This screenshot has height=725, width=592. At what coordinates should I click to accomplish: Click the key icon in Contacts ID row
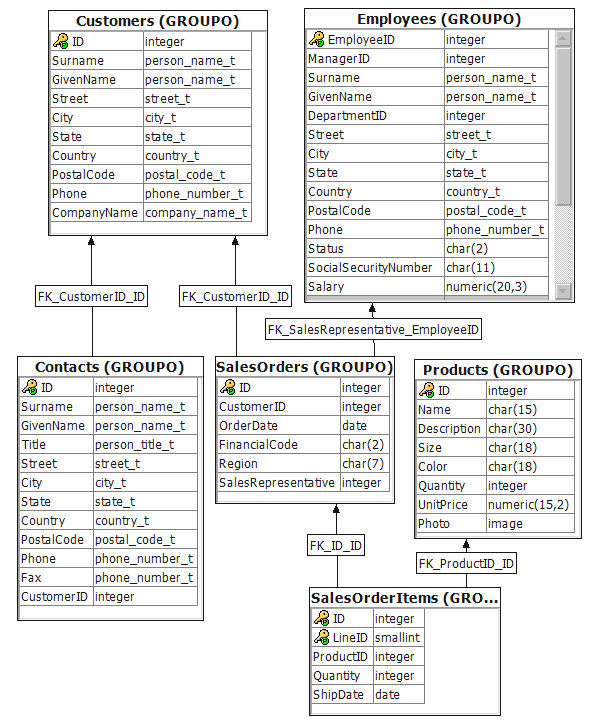click(x=30, y=387)
